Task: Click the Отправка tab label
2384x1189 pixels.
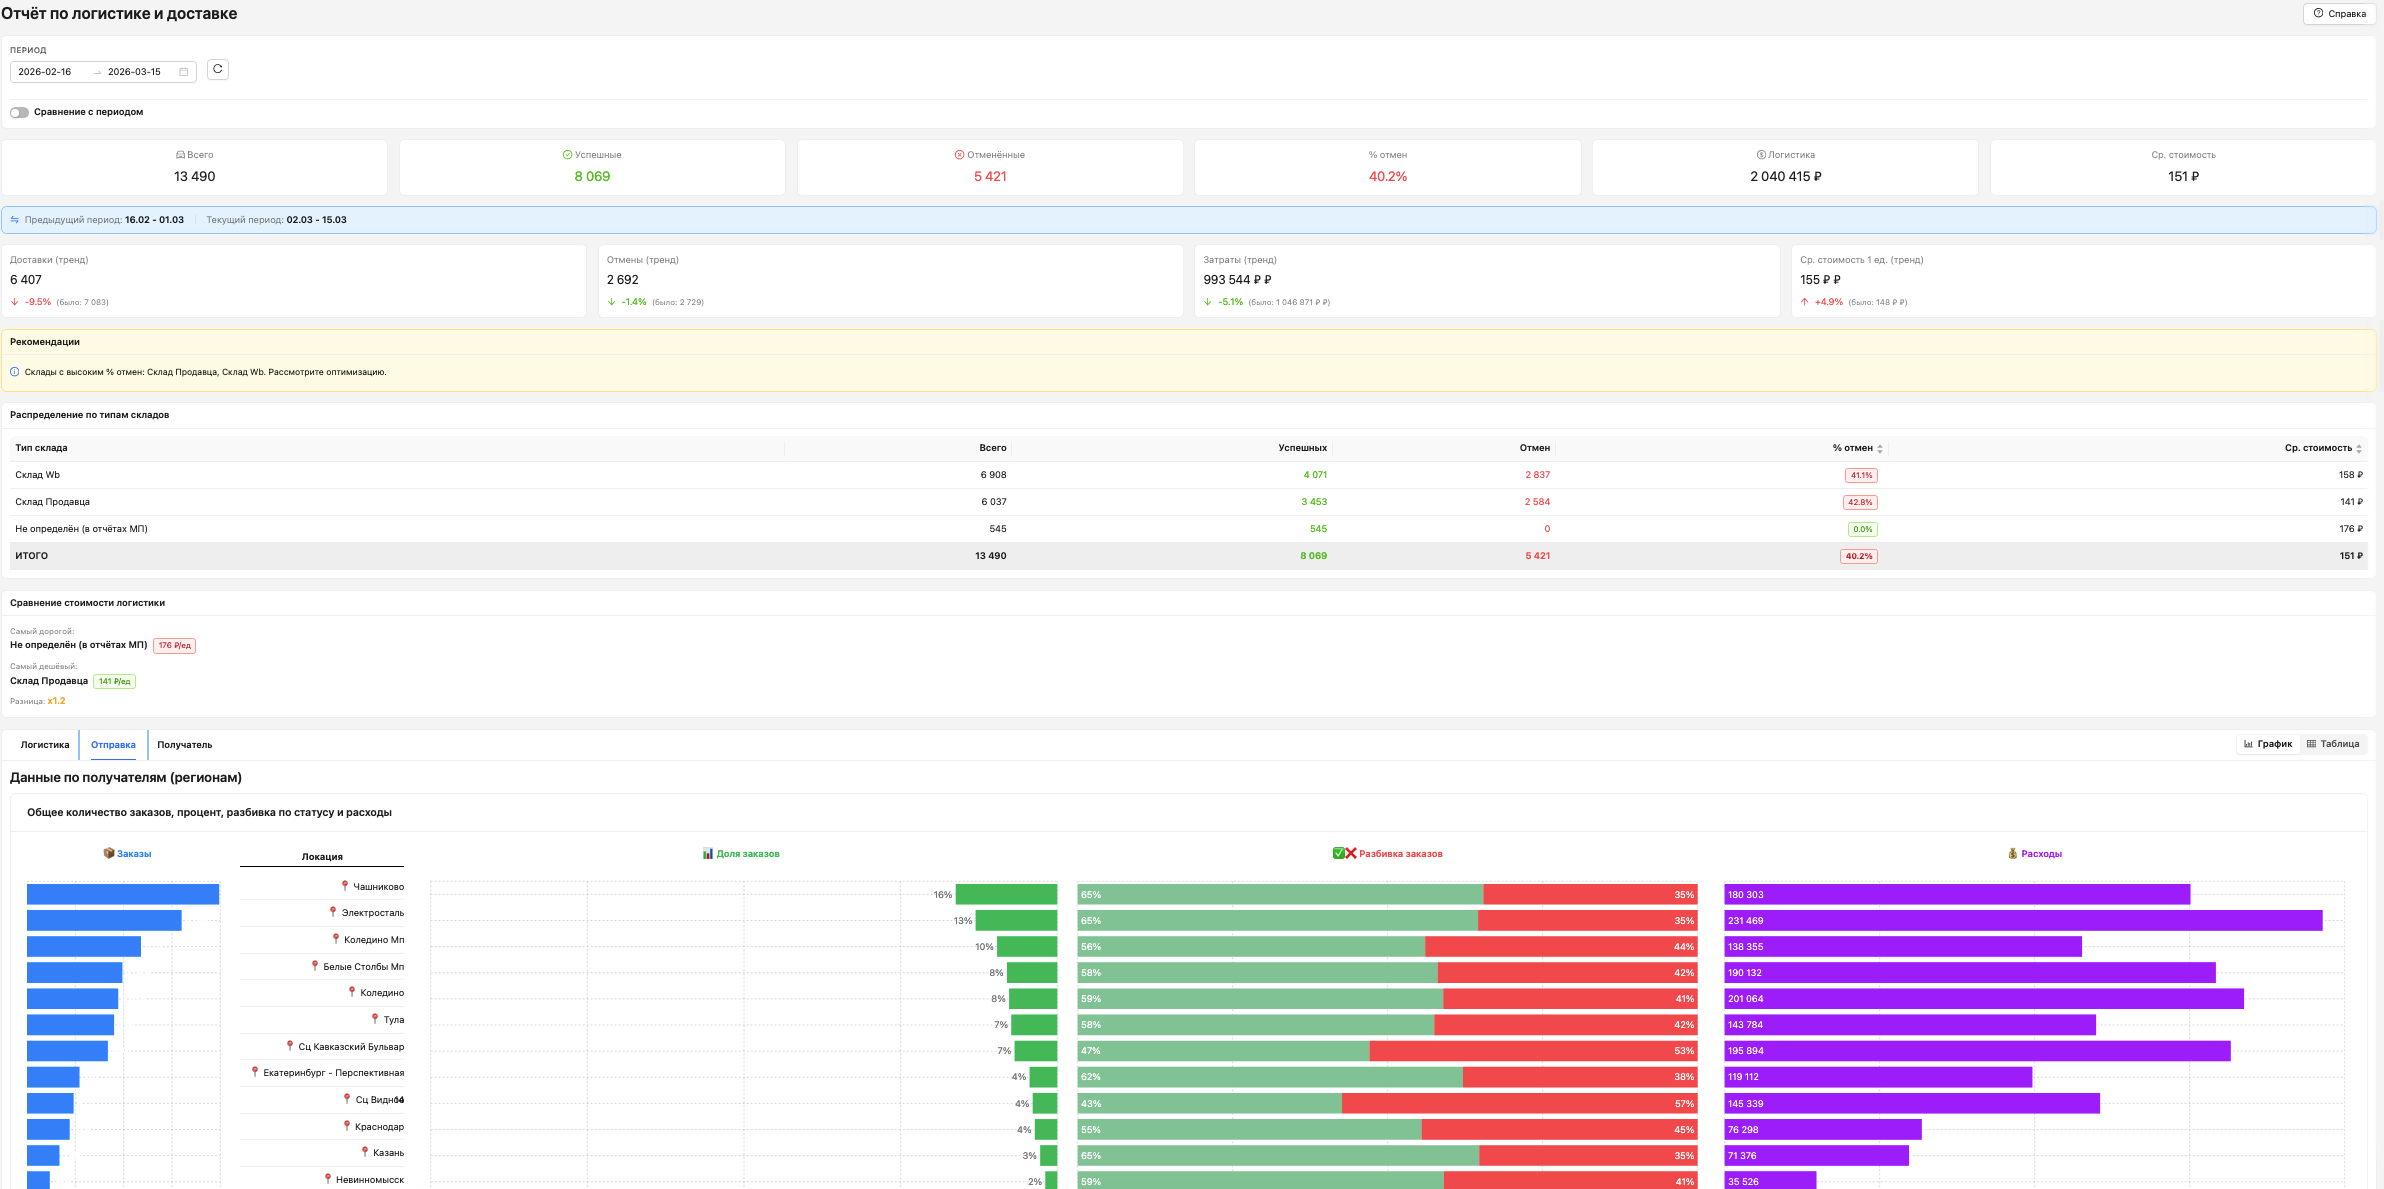Action: 113,745
